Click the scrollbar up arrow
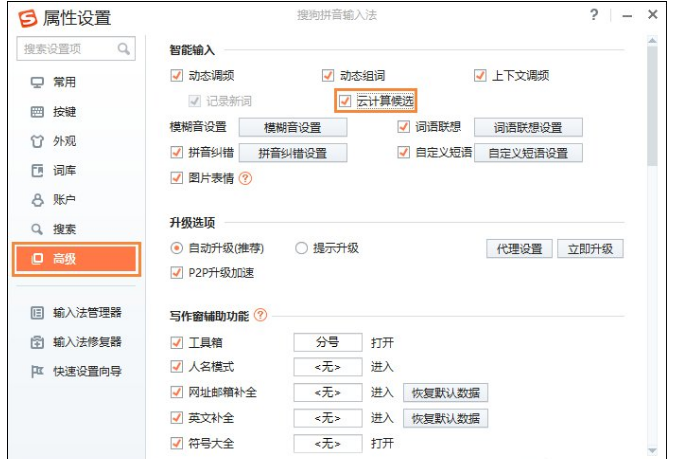677x459 pixels. coord(652,41)
